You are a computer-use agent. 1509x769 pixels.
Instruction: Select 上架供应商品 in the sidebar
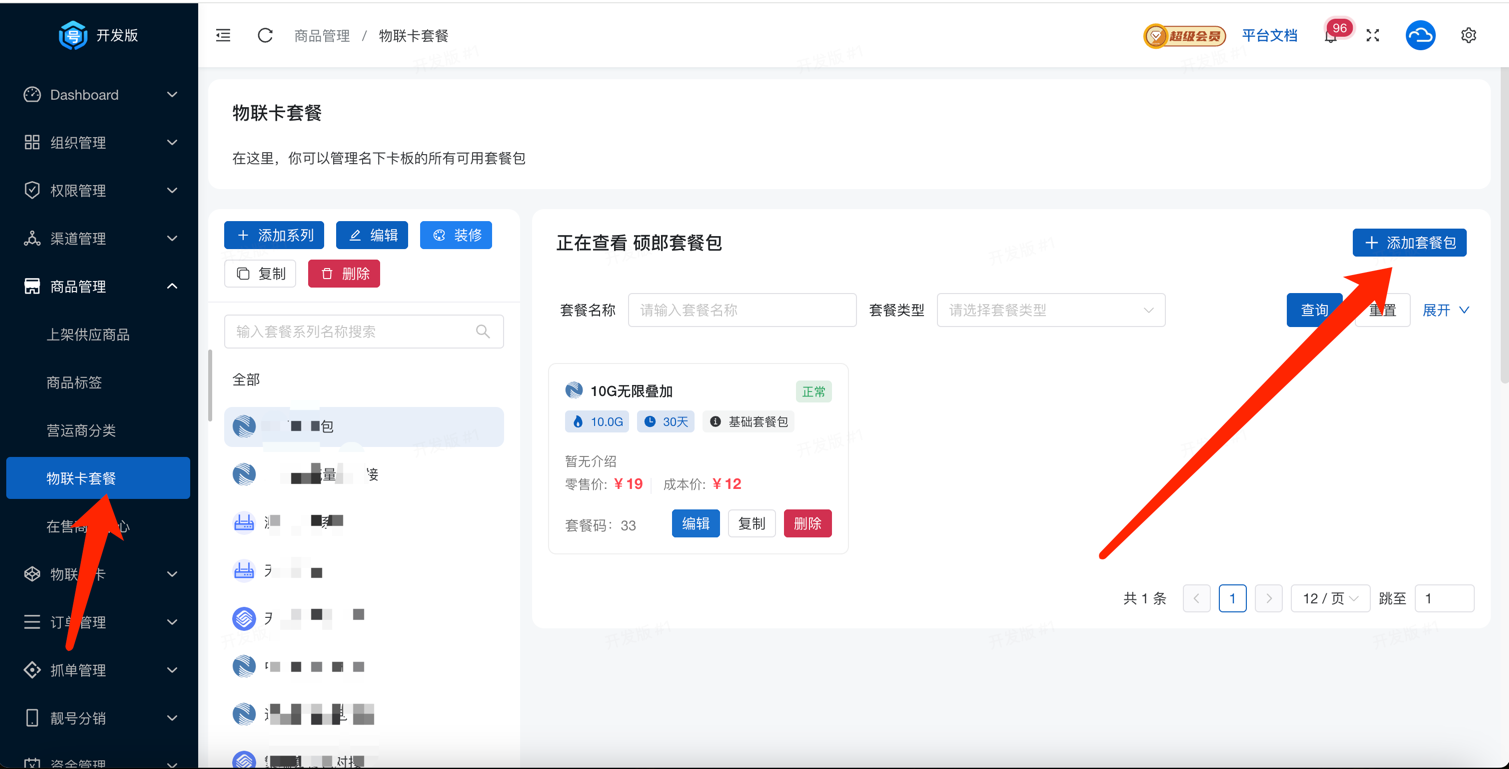coord(88,335)
